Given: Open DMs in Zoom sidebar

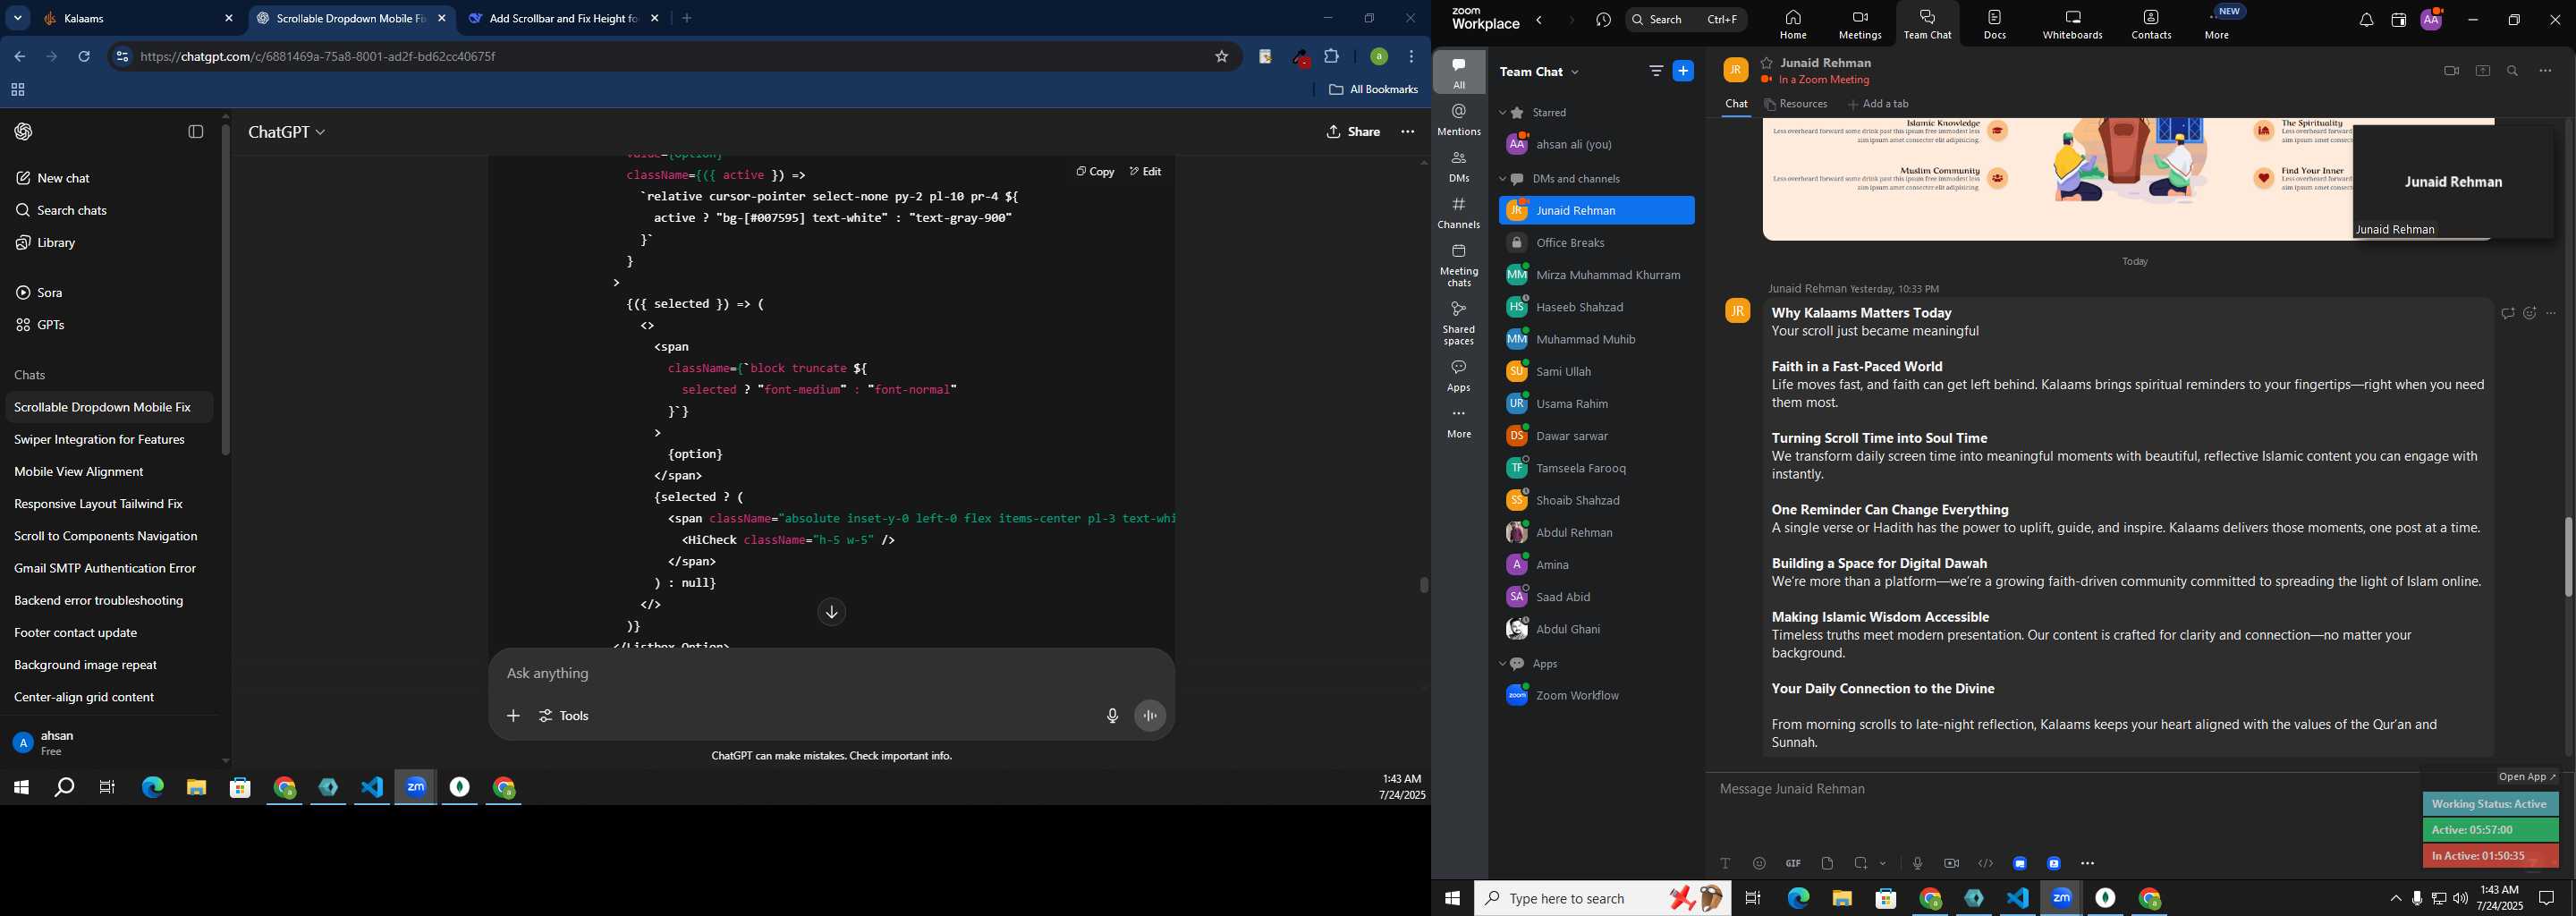Looking at the screenshot, I should point(1459,167).
